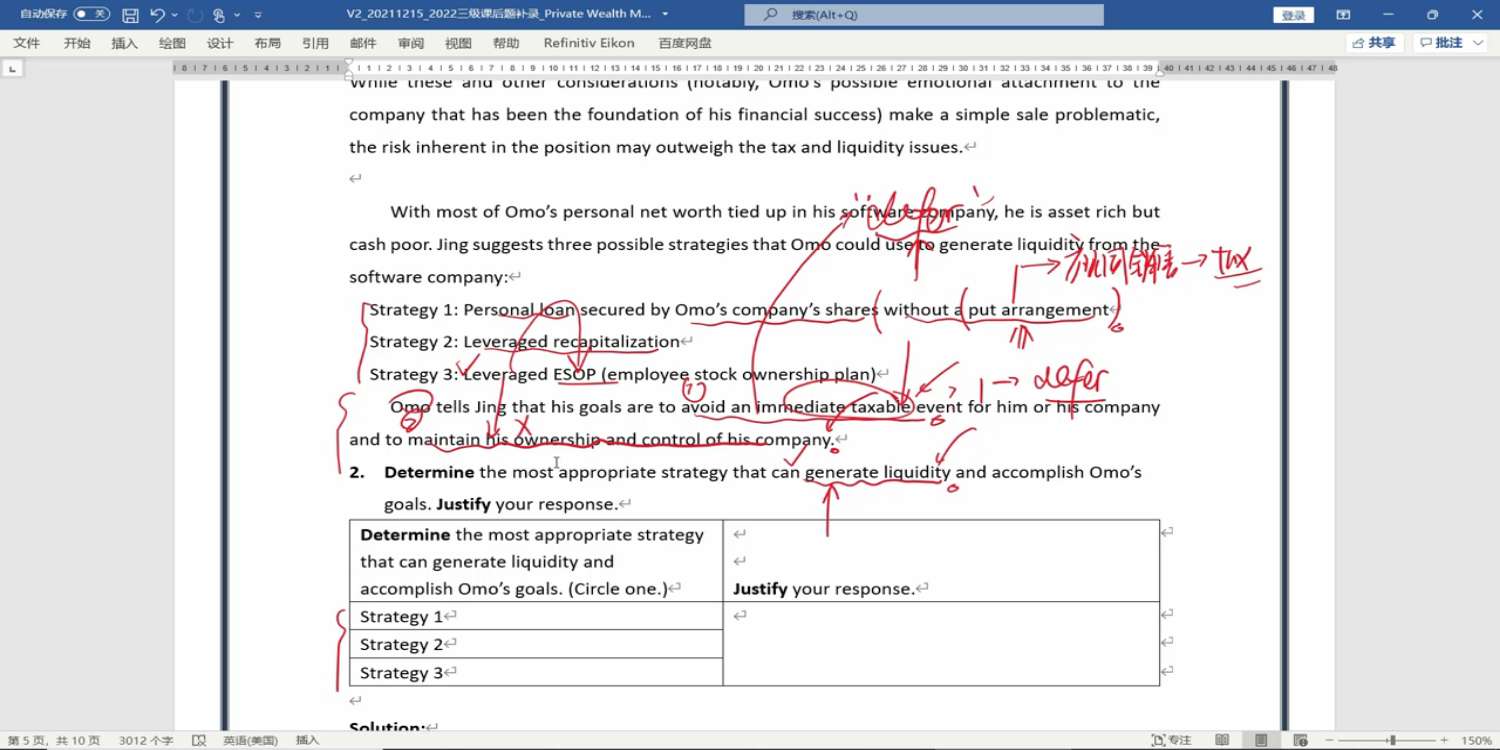Expand the 批注 comments dropdown
The height and width of the screenshot is (750, 1500).
click(x=1479, y=43)
